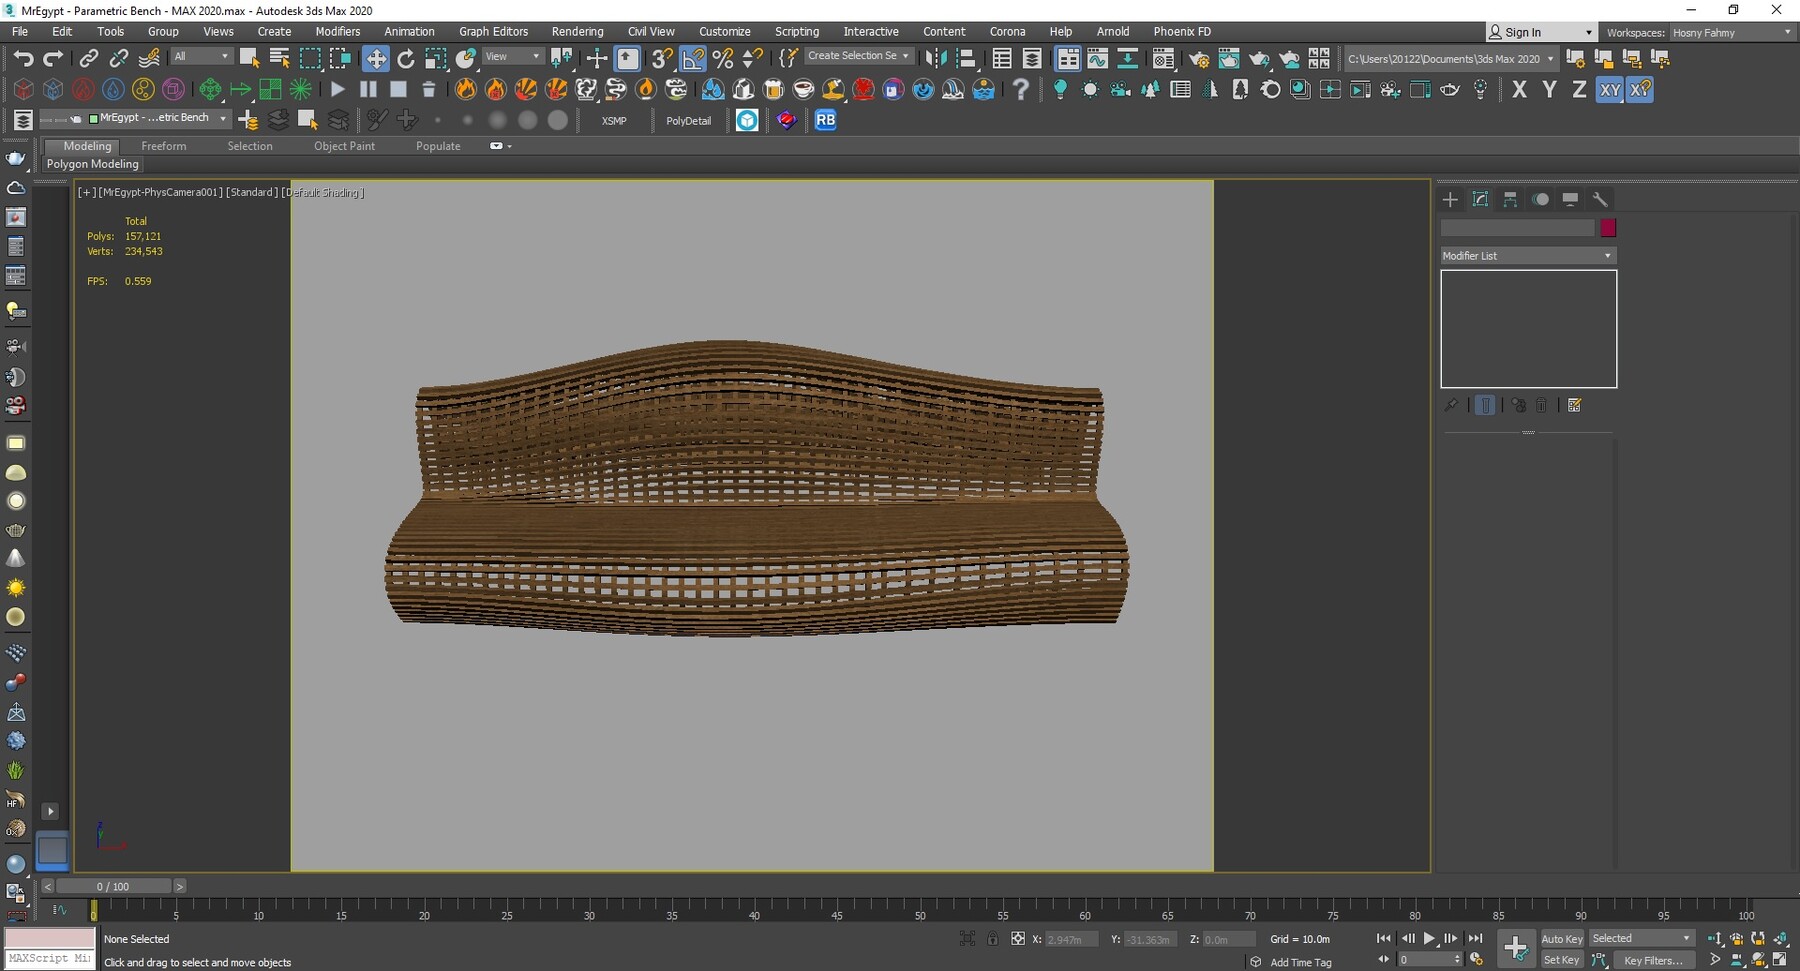
Task: Enable the Angle Snap toggle icon
Action: [693, 58]
